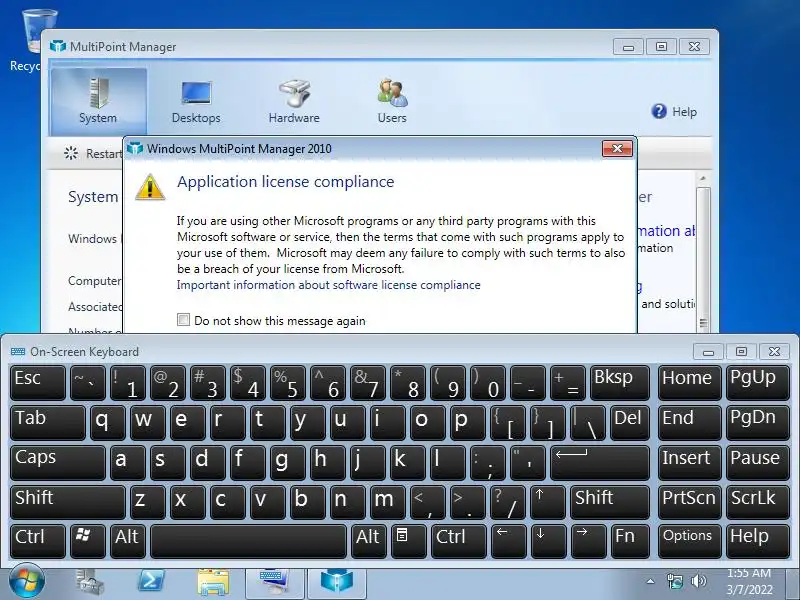This screenshot has width=800, height=600.
Task: Click the Home key
Action: tap(689, 382)
